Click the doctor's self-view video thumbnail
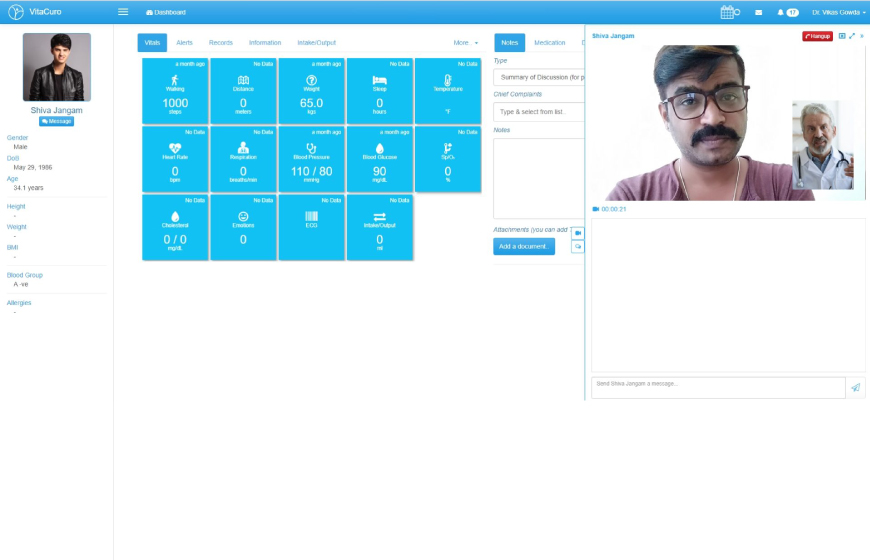 823,145
